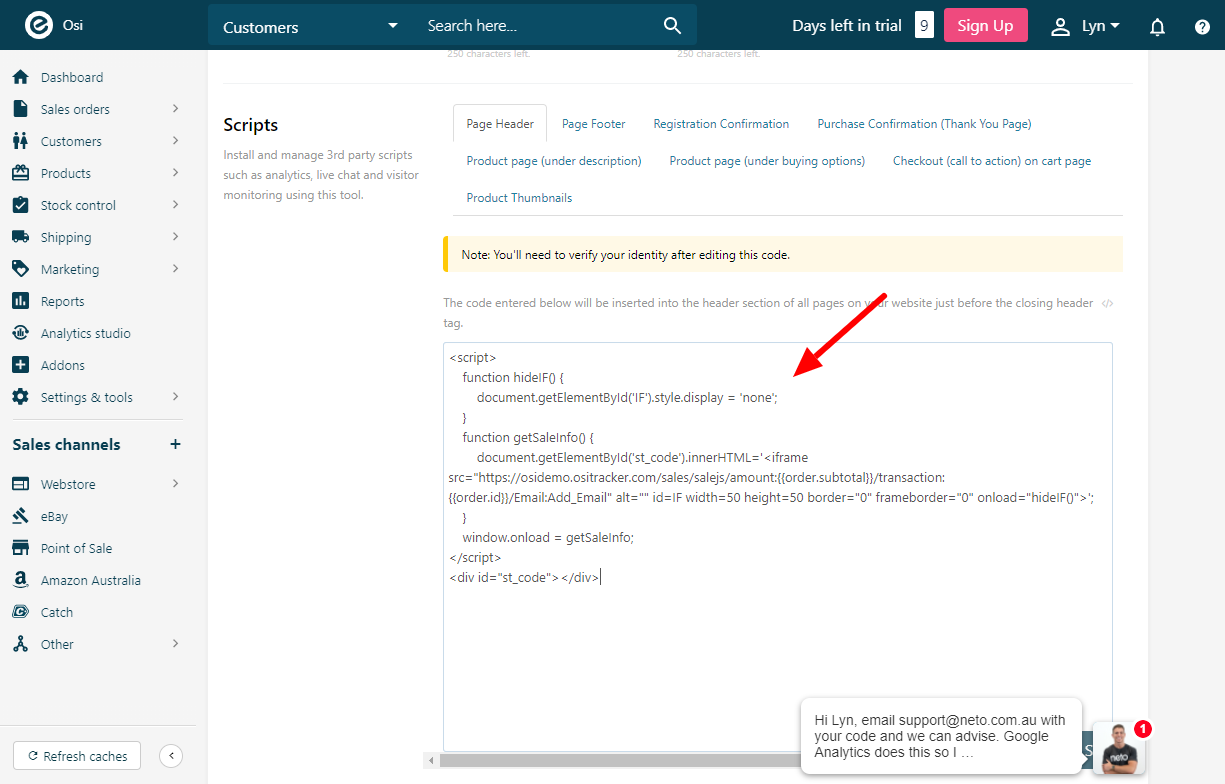Click the Products box icon
1225x784 pixels.
pyautogui.click(x=20, y=173)
